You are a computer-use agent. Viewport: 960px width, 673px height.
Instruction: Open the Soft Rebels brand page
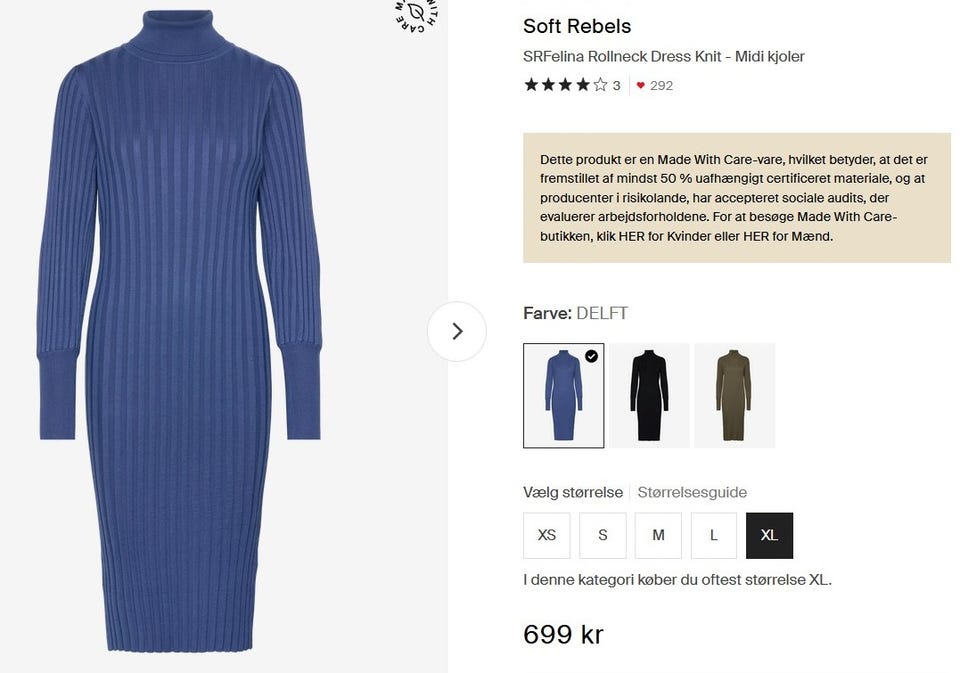(577, 26)
